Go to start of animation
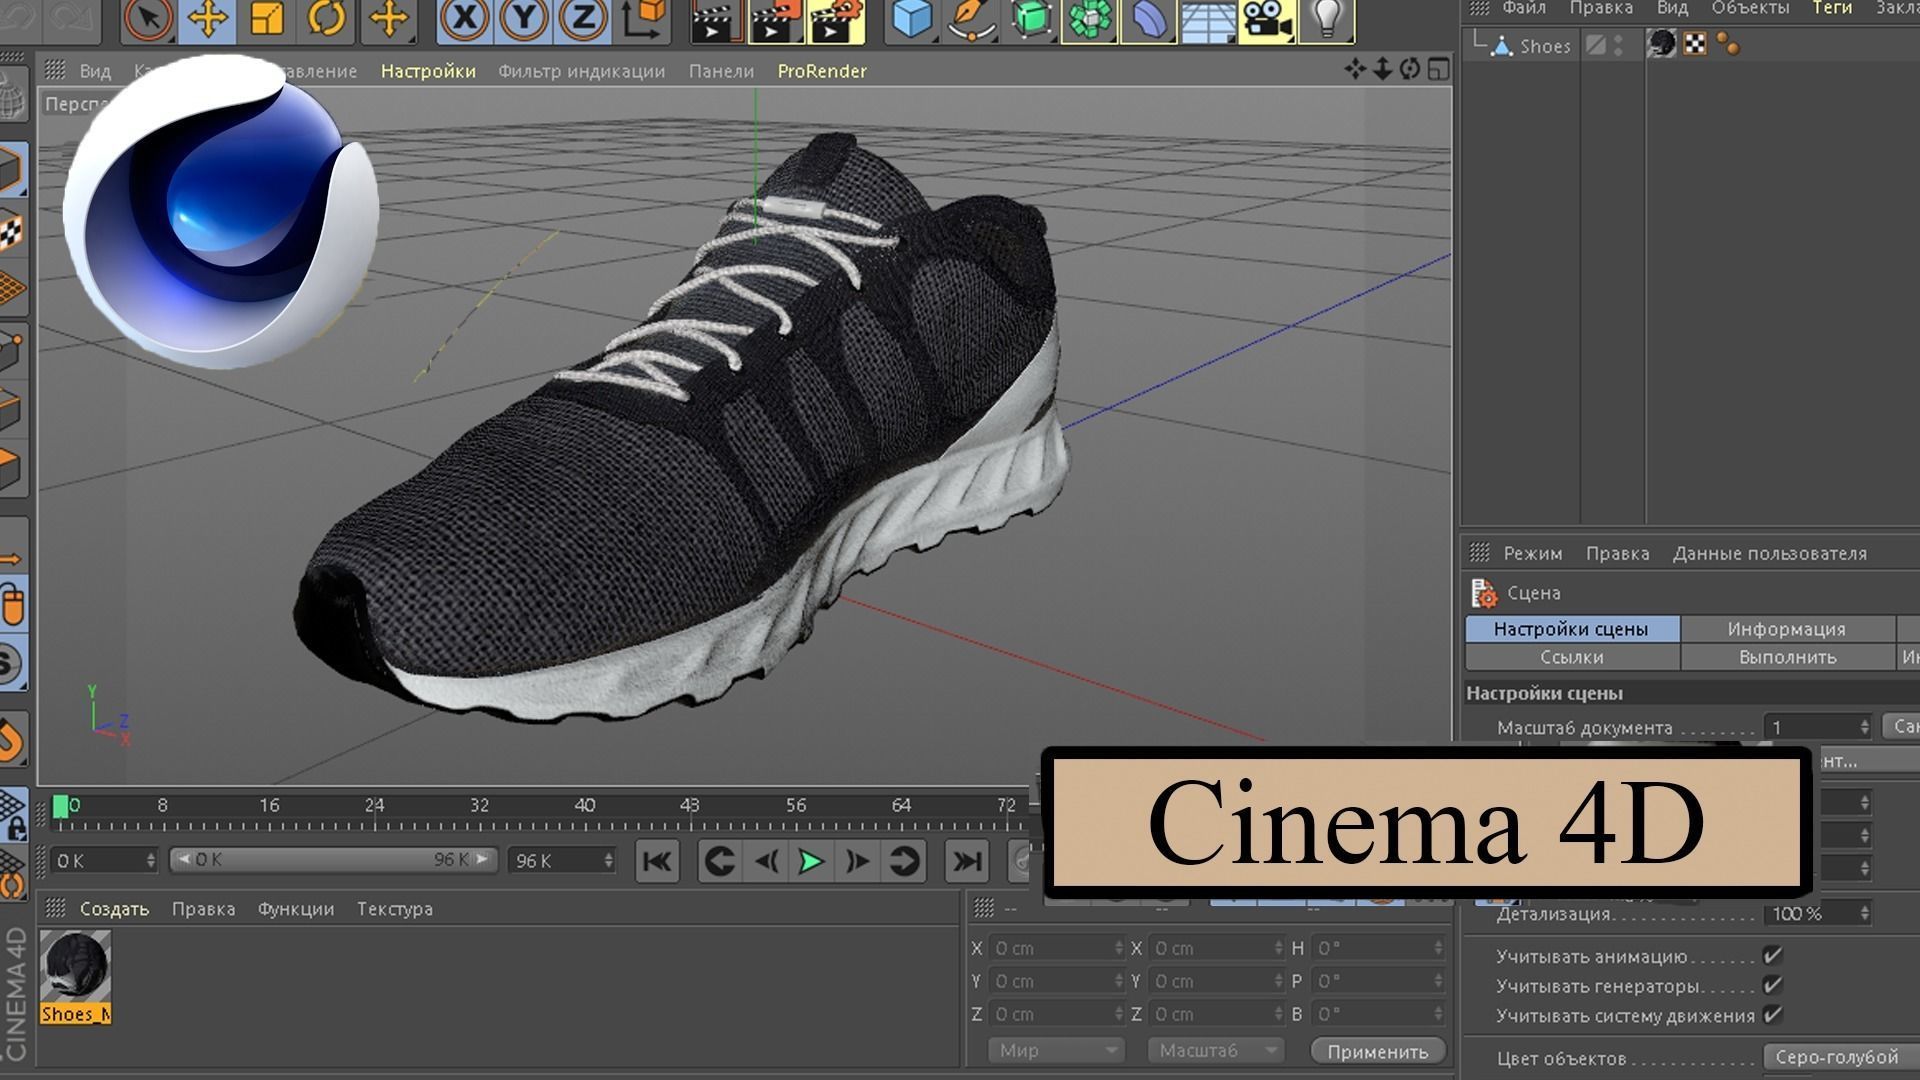1920x1080 pixels. coord(657,861)
